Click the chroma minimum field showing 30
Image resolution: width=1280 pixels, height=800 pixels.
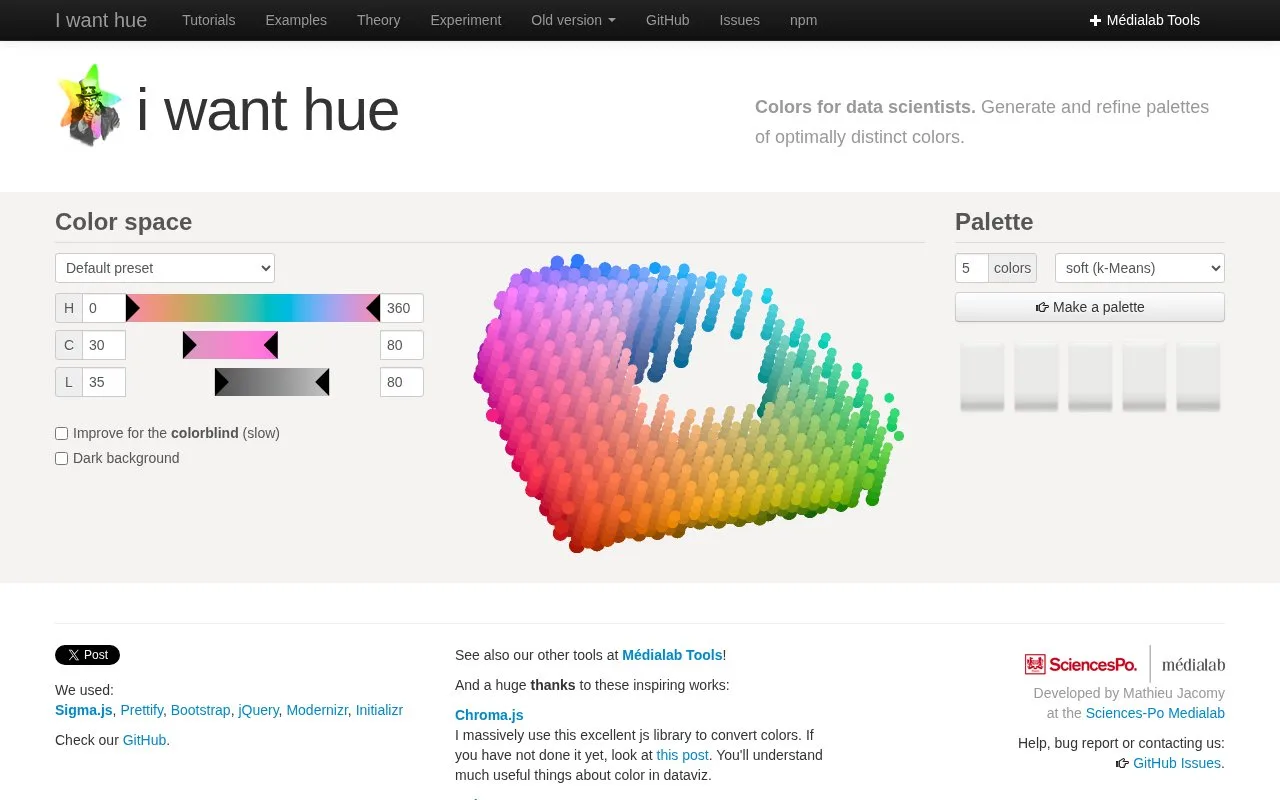pos(104,345)
